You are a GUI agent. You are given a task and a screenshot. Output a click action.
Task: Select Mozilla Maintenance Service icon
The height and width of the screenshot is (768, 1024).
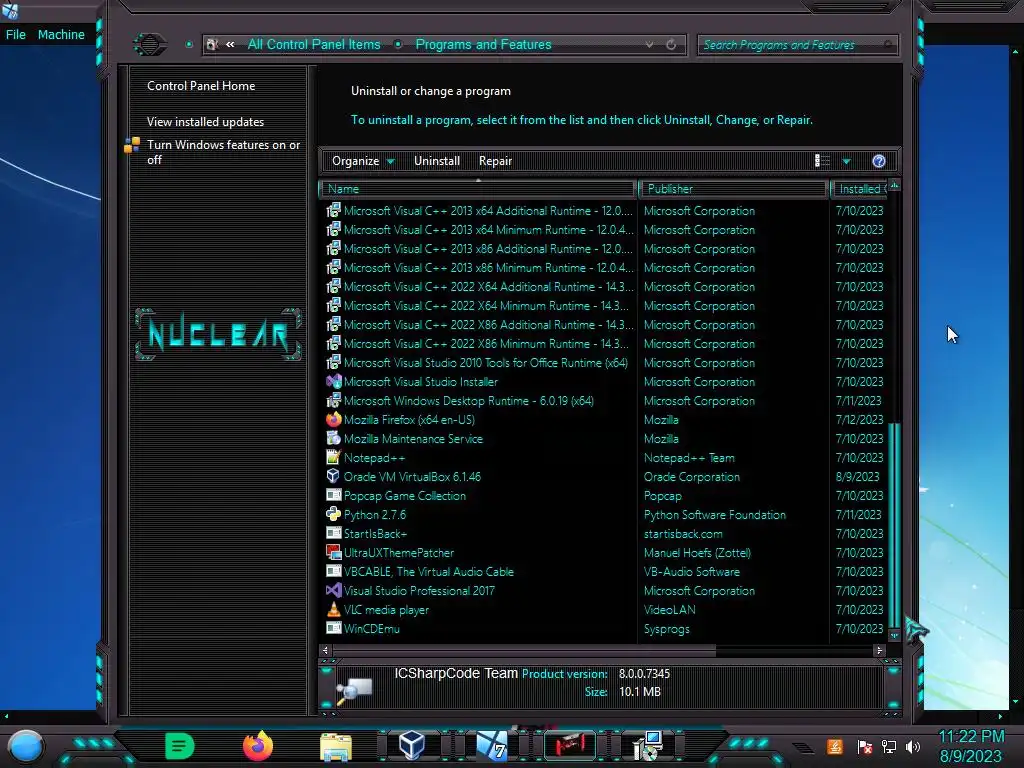[x=333, y=438]
